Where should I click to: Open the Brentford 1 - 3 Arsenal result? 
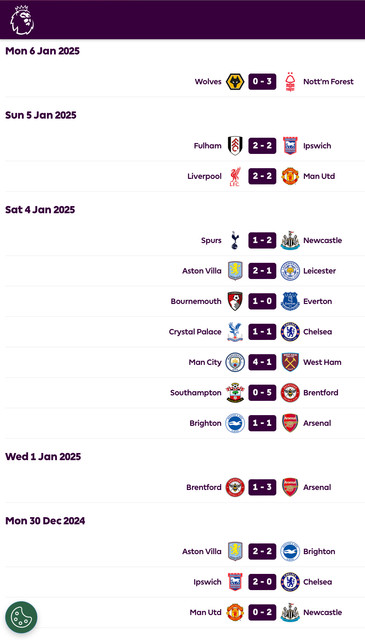click(262, 487)
